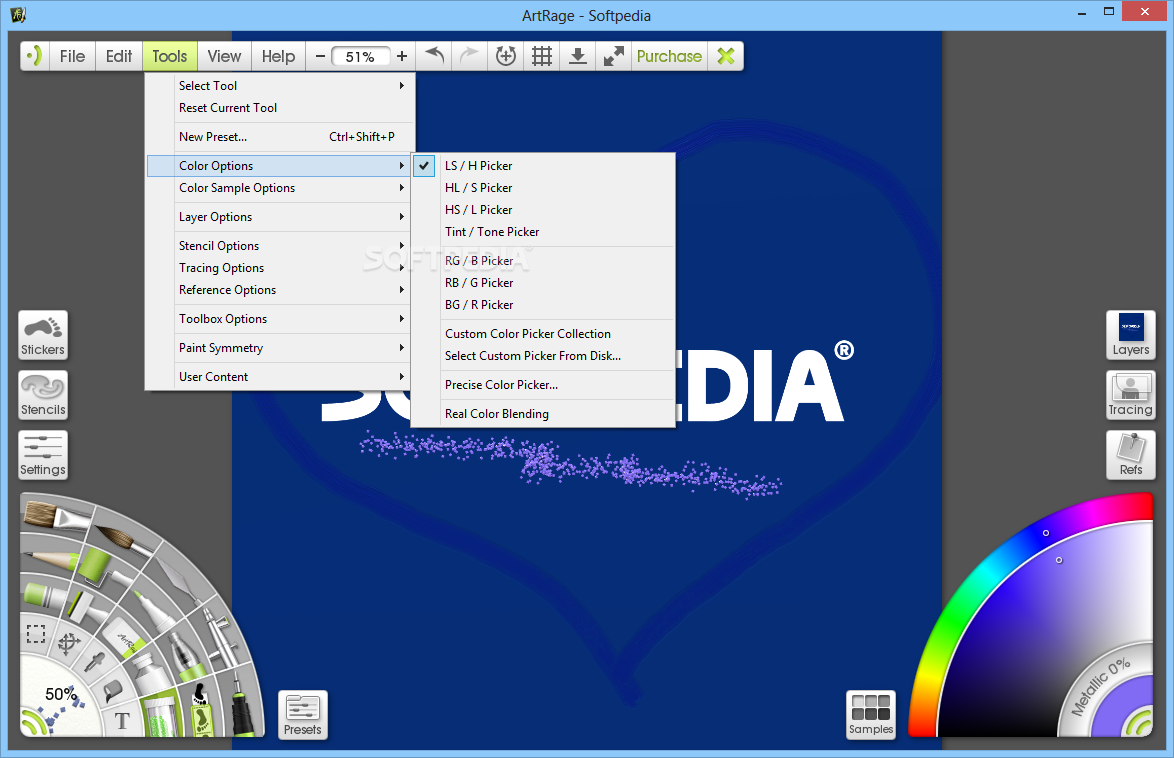1174x758 pixels.
Task: Choose HS / L Picker
Action: click(x=543, y=210)
